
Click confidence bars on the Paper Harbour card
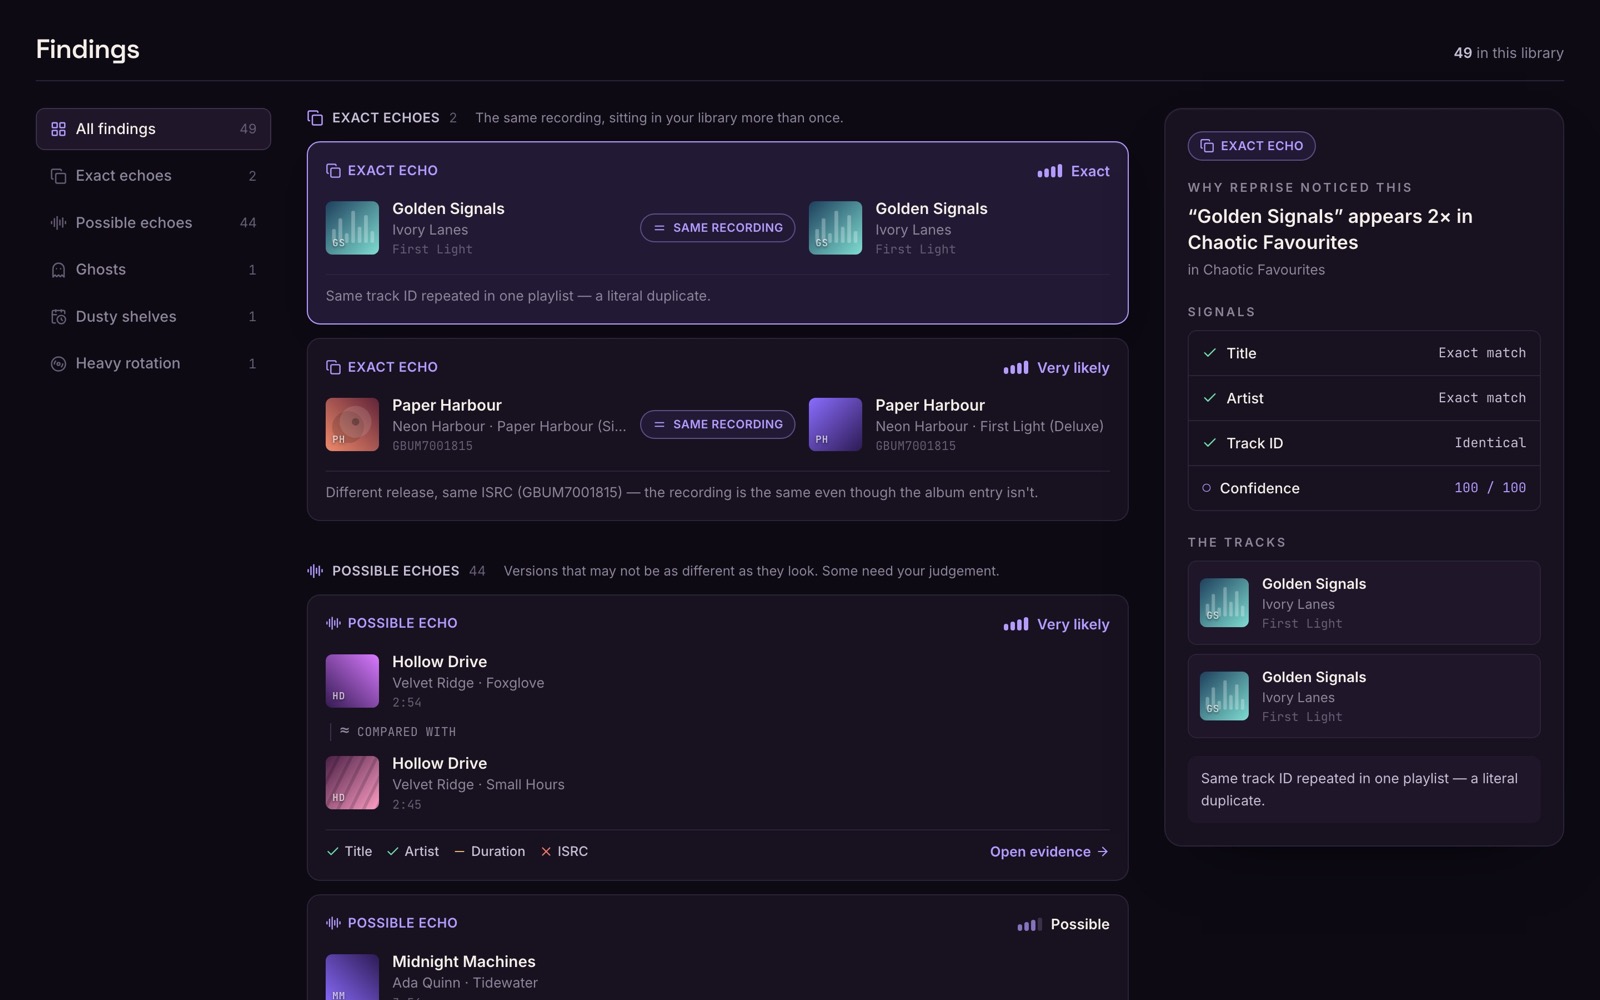pos(1016,368)
